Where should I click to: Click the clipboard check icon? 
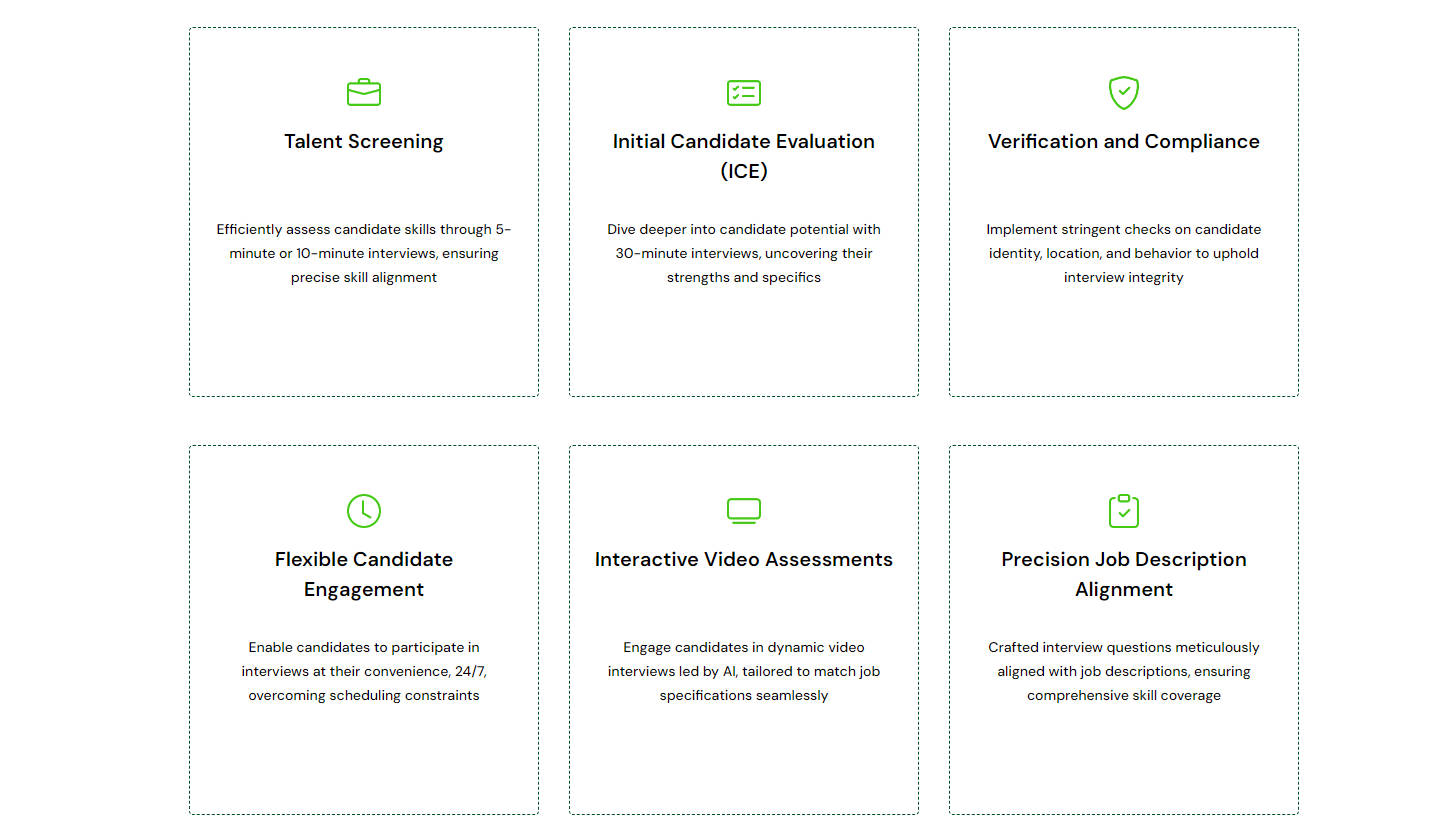(1124, 511)
